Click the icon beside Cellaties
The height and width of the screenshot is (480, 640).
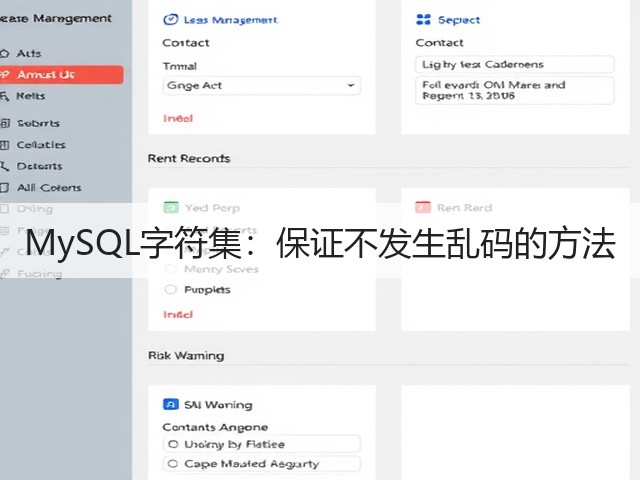tap(4, 145)
